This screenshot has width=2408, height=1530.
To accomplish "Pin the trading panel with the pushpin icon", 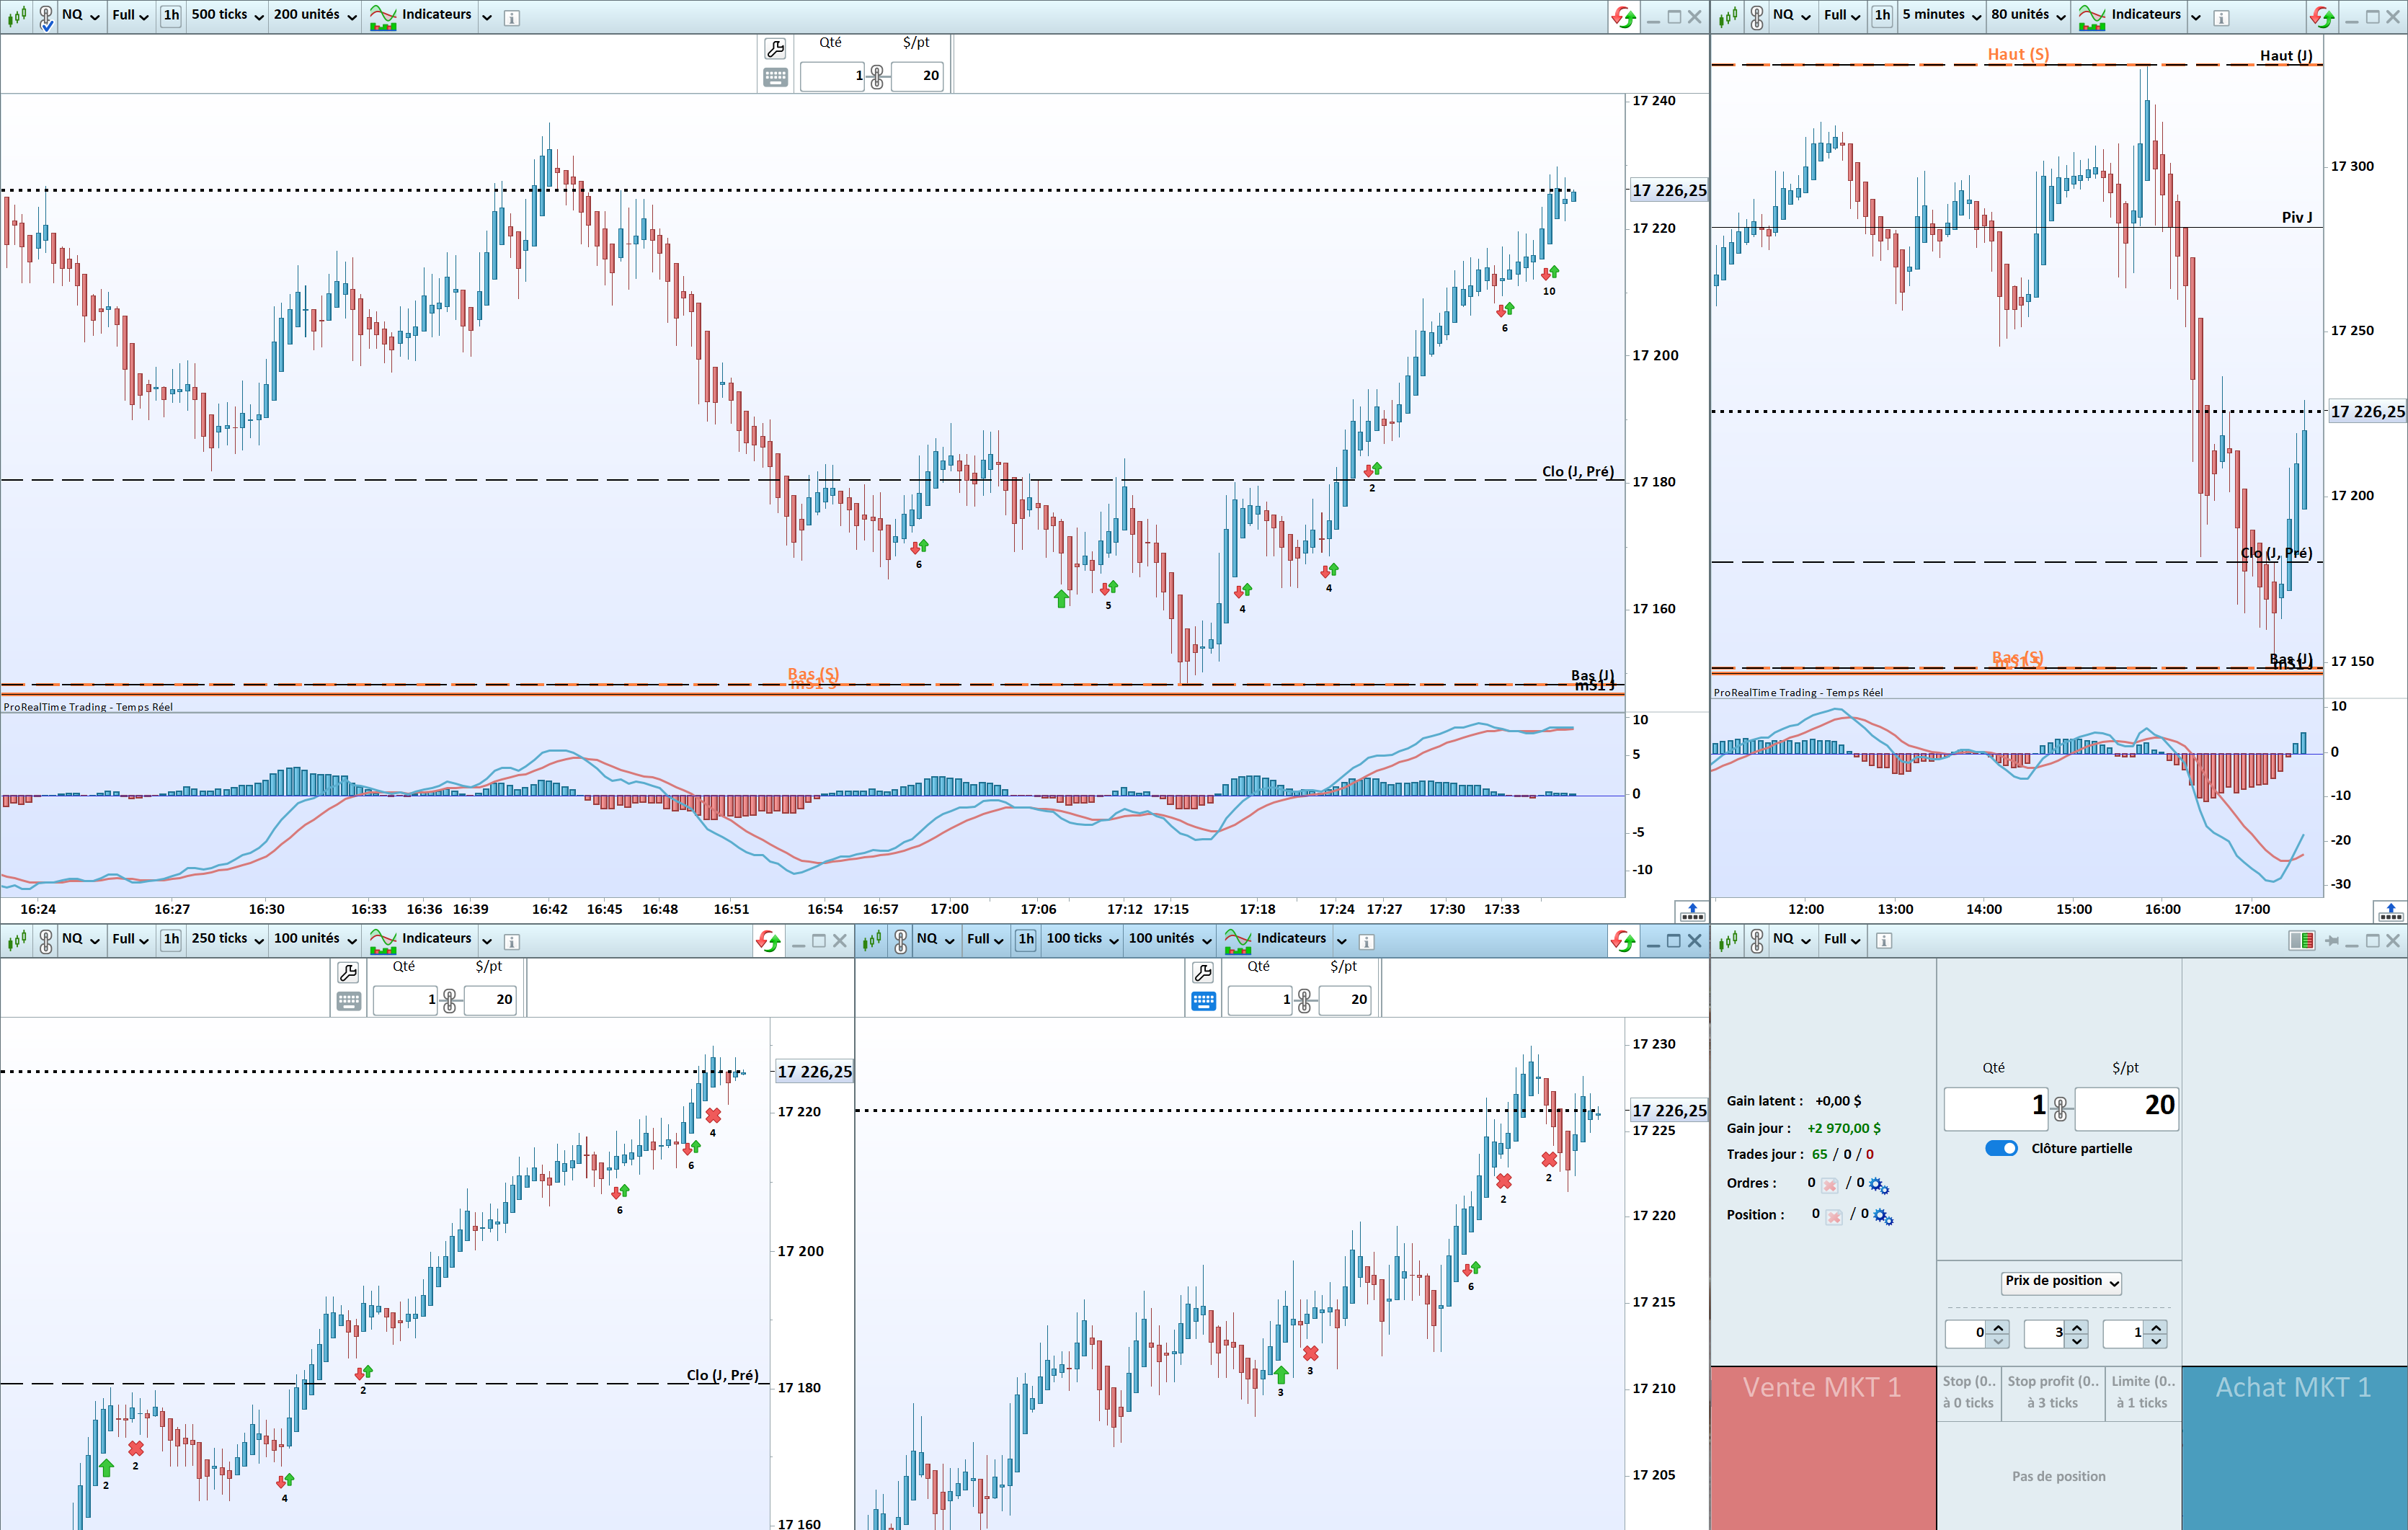I will click(2332, 941).
